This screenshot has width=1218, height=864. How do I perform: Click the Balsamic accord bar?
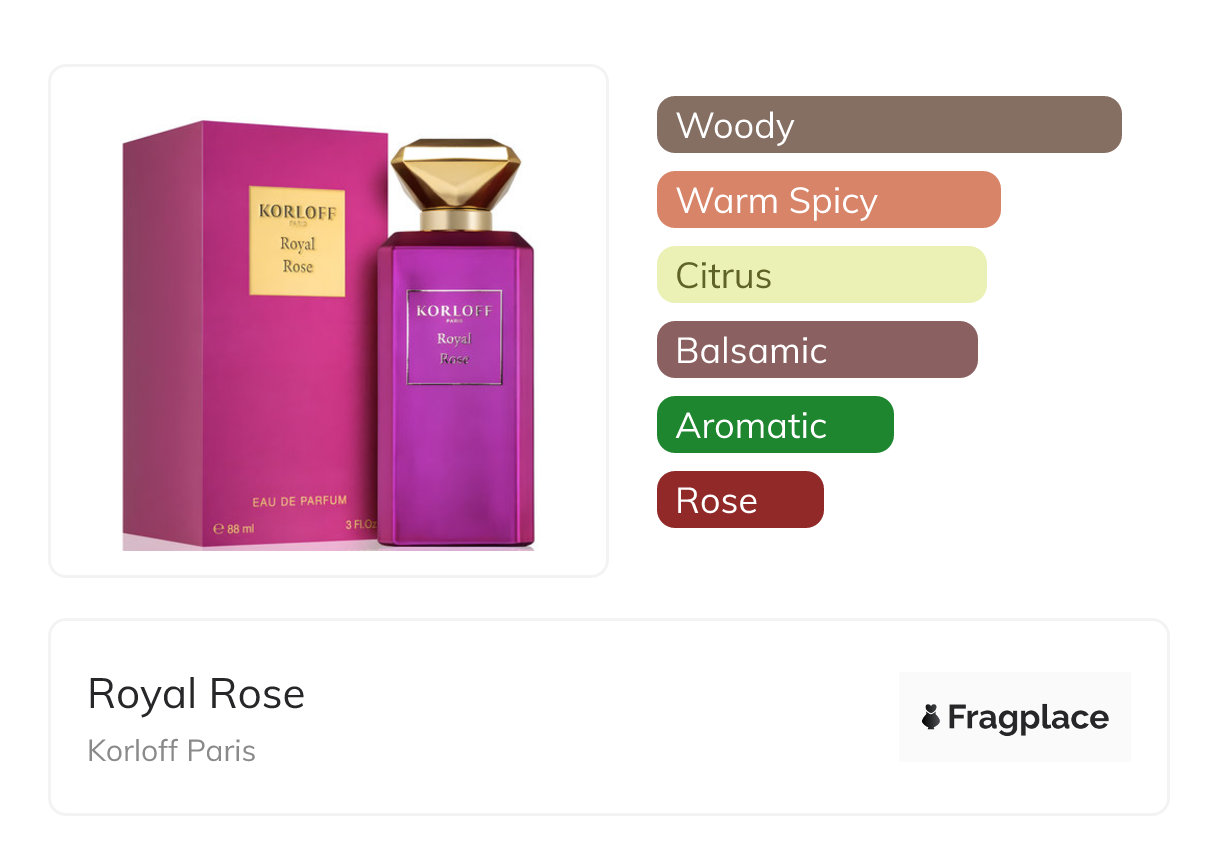point(817,350)
